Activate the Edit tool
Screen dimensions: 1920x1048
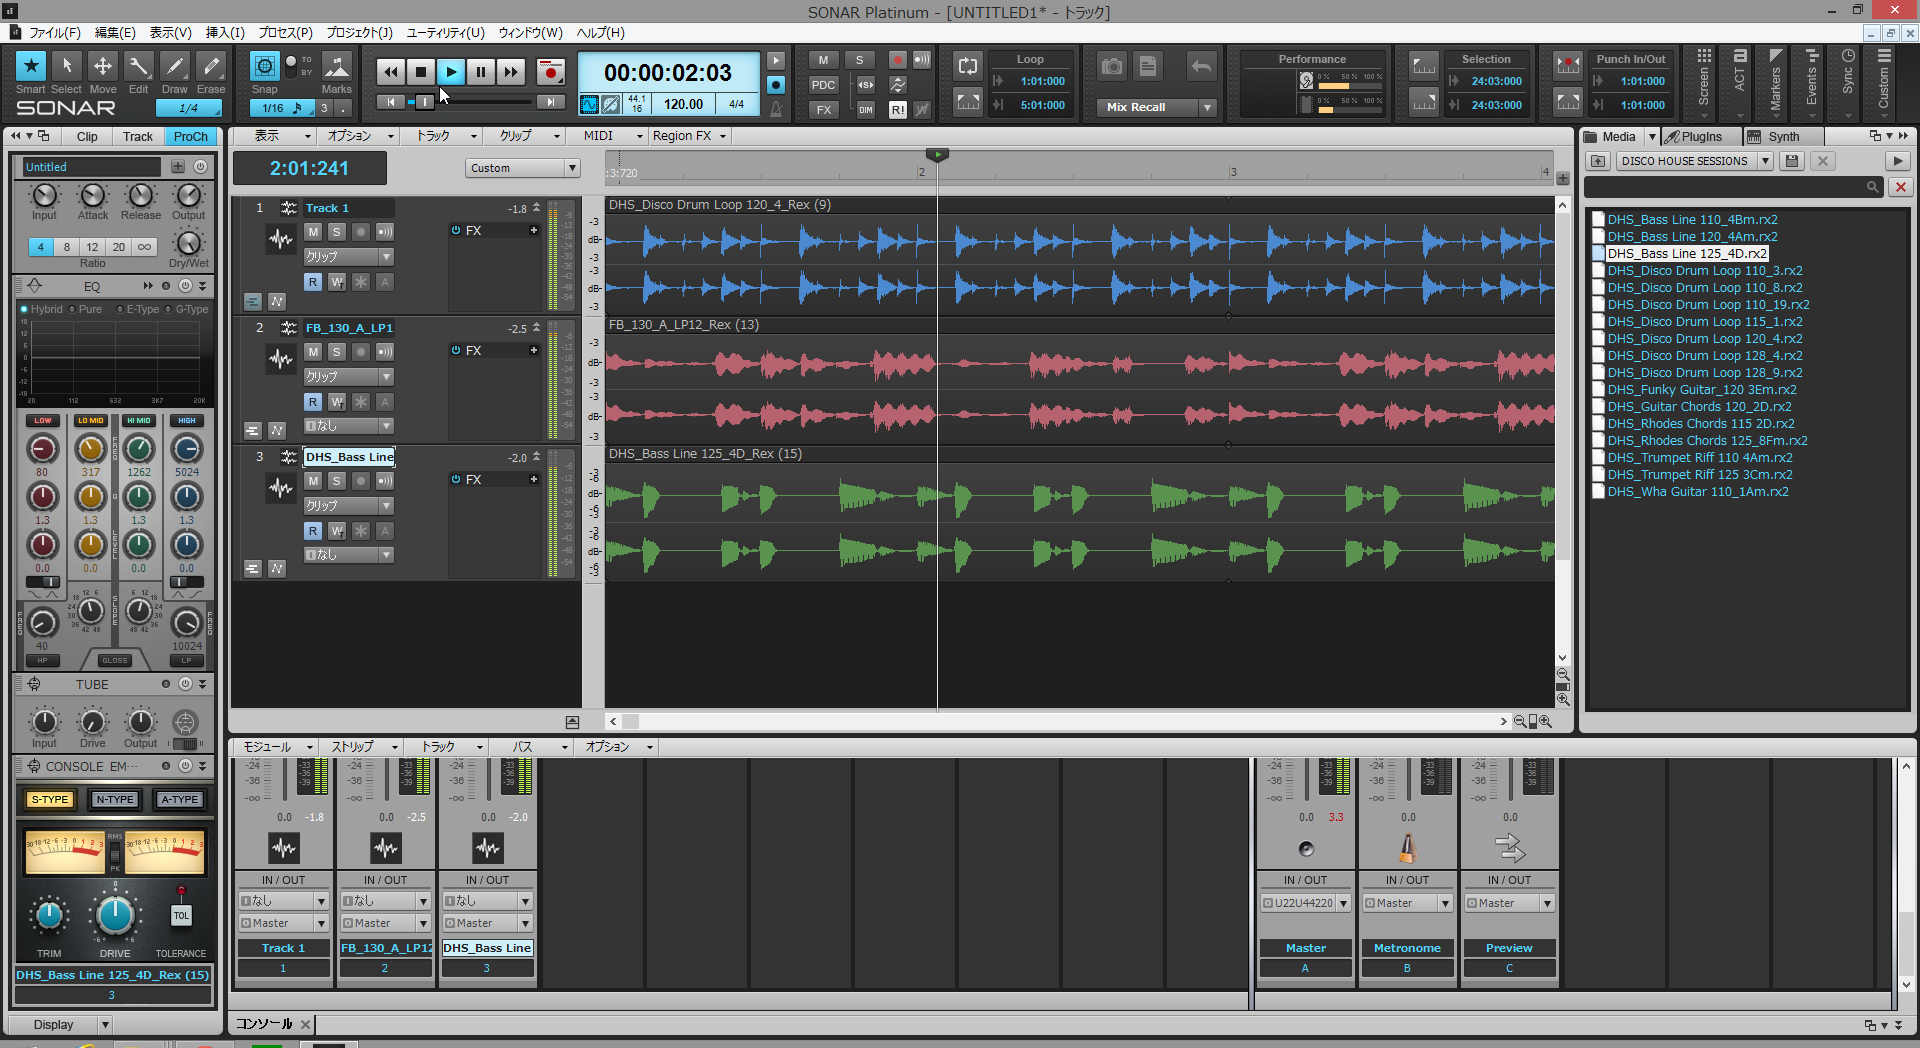pyautogui.click(x=139, y=66)
